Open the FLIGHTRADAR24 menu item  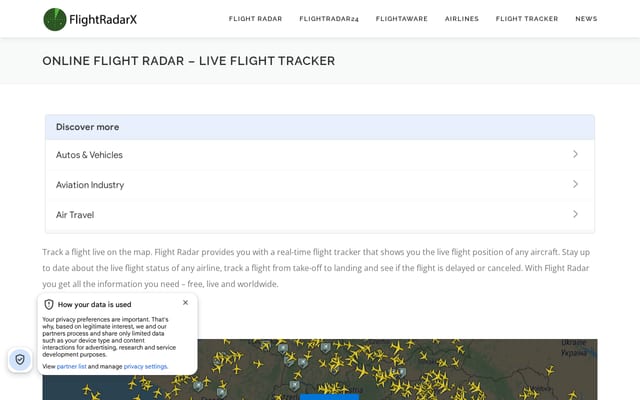pyautogui.click(x=329, y=19)
